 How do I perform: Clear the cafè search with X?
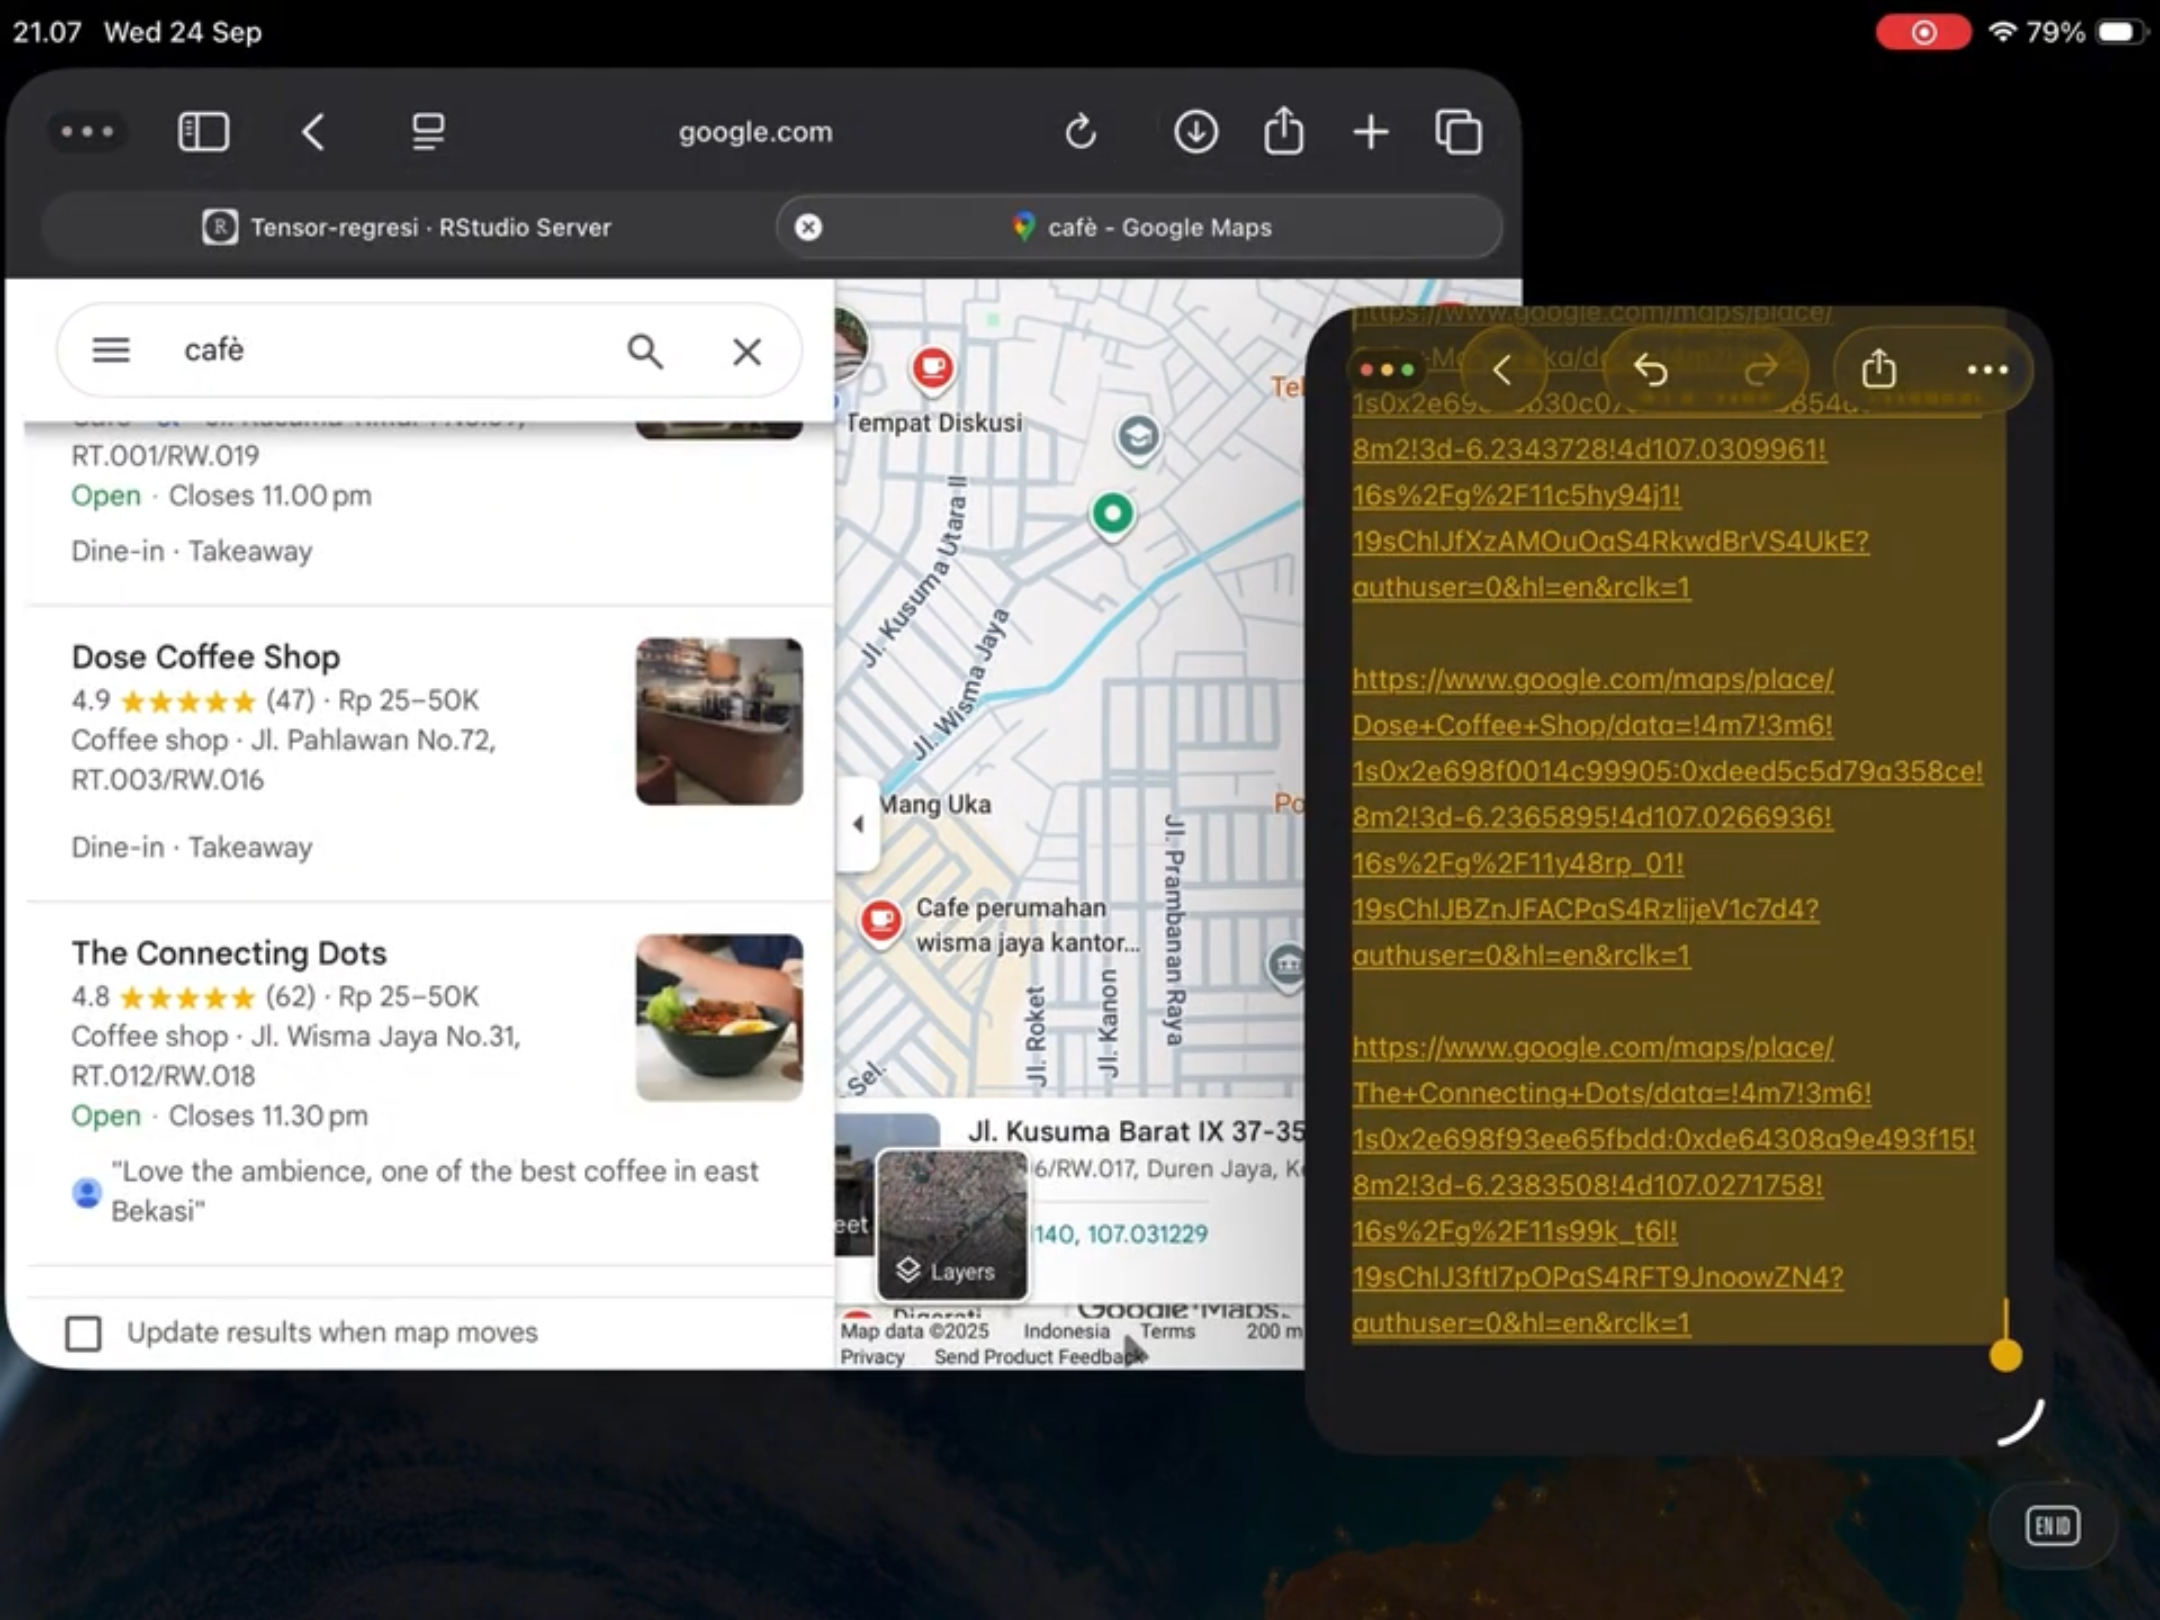point(746,351)
